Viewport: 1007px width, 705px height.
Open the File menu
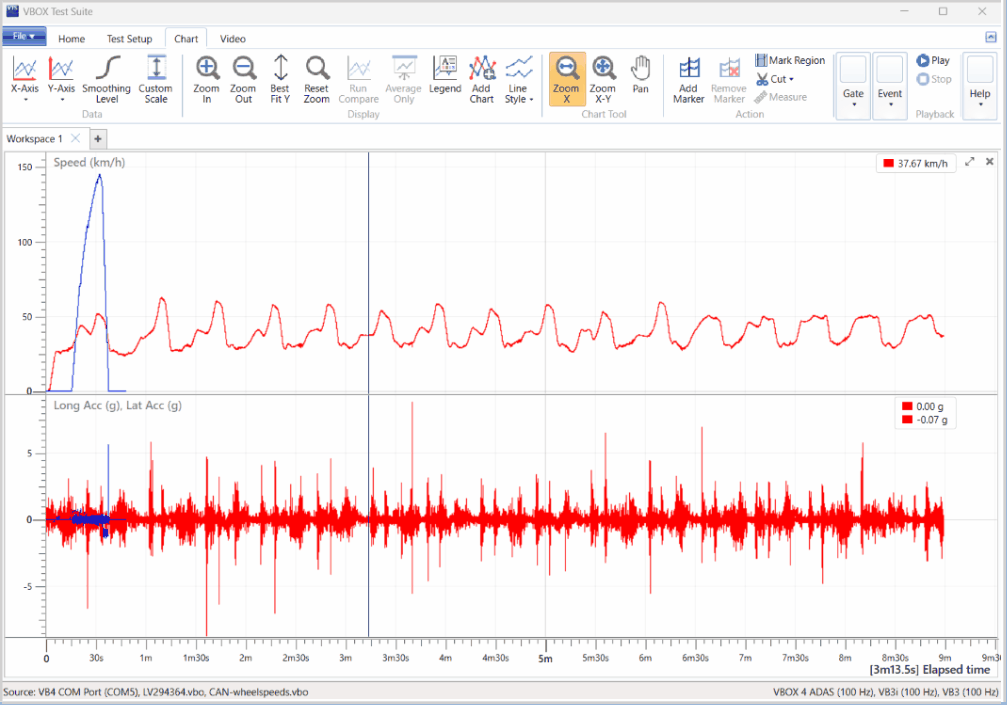point(24,36)
